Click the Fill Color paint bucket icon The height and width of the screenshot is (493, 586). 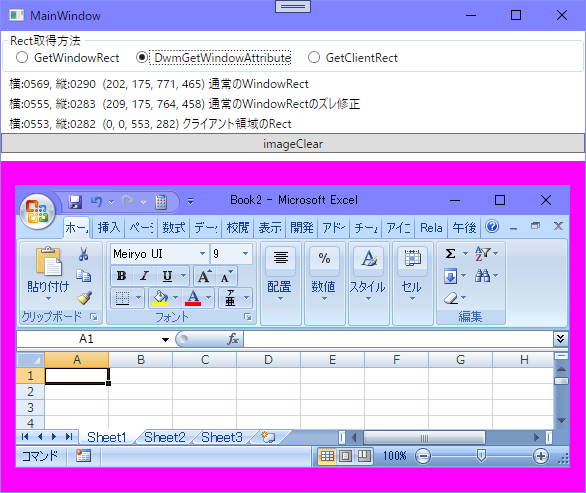pos(160,298)
